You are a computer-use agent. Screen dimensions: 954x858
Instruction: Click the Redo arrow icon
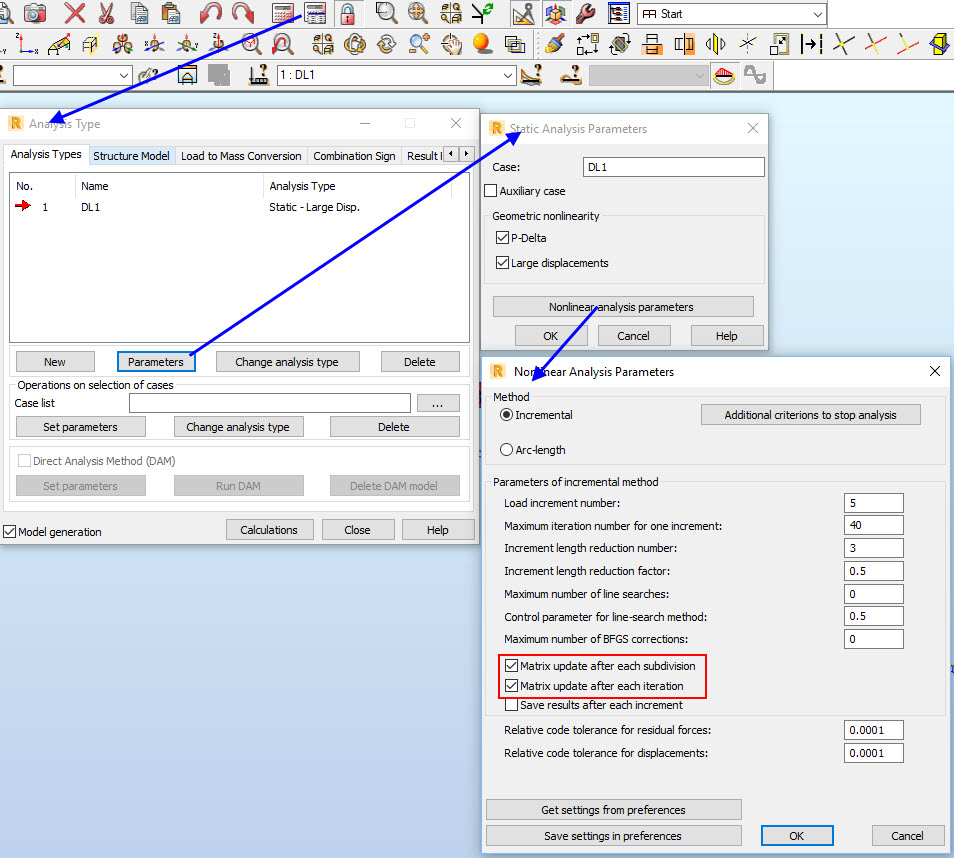click(x=241, y=13)
